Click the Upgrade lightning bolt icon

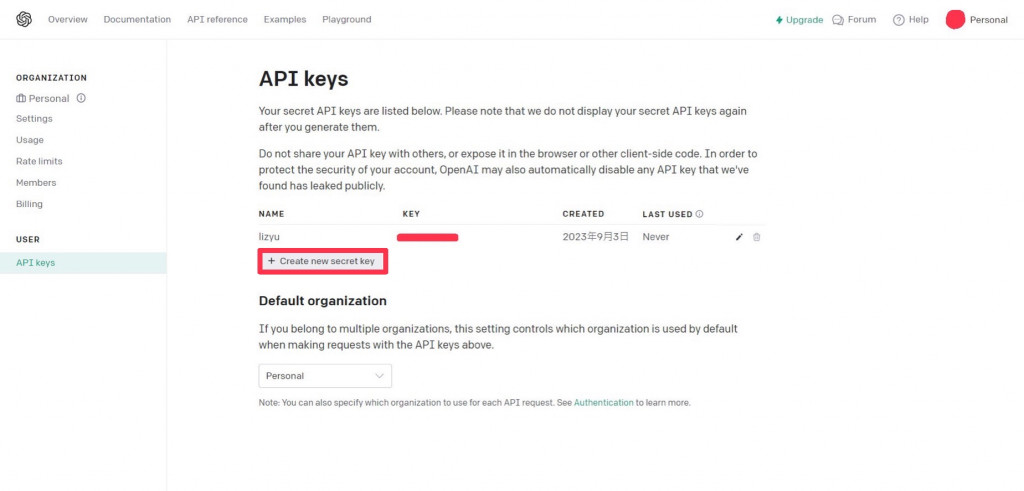coord(779,20)
